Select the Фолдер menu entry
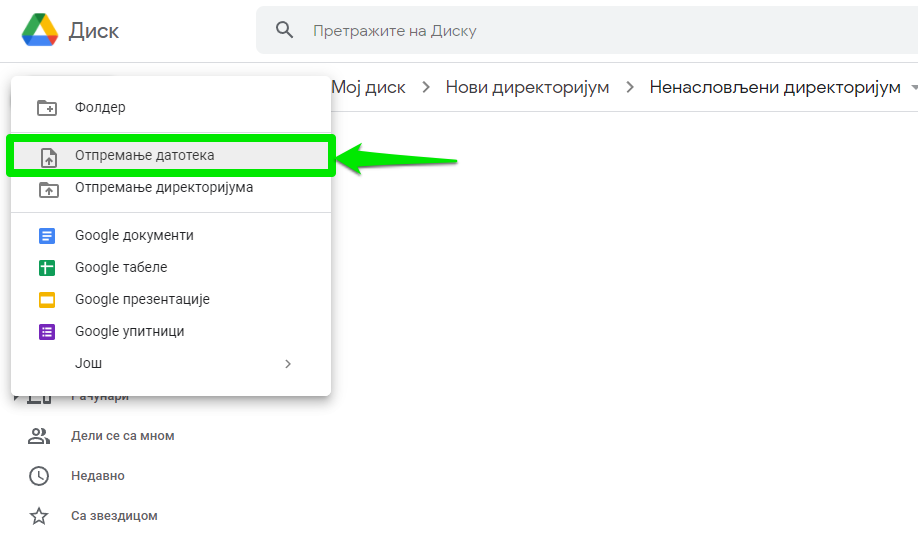This screenshot has height=542, width=918. [x=171, y=107]
